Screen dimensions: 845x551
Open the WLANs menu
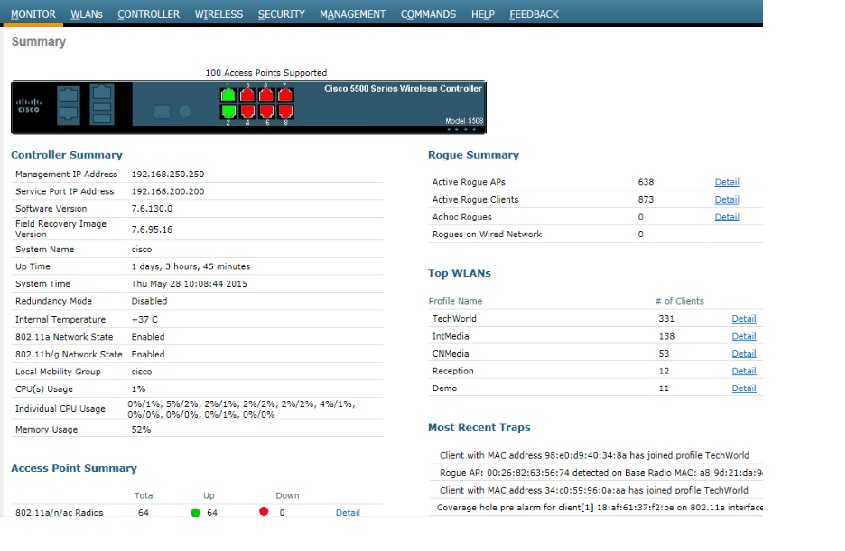pyautogui.click(x=86, y=14)
